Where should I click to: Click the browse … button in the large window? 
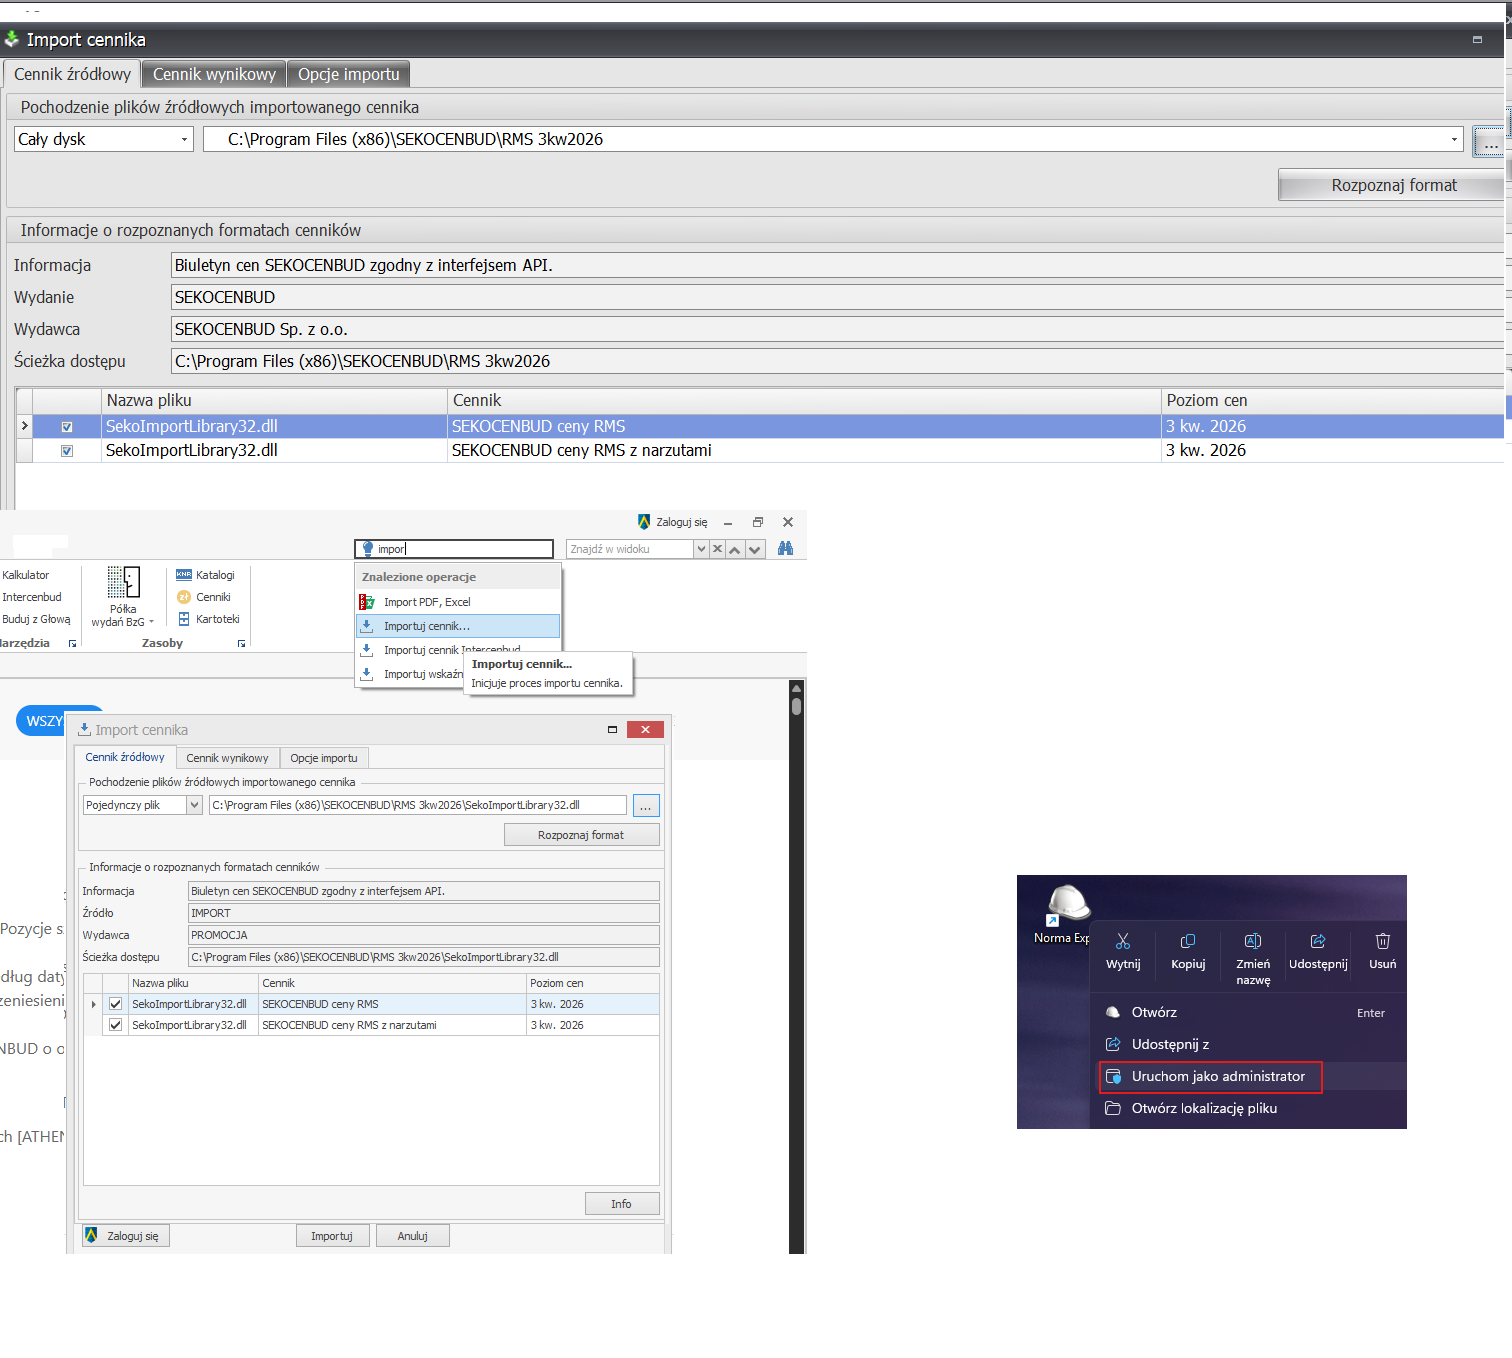(1490, 140)
